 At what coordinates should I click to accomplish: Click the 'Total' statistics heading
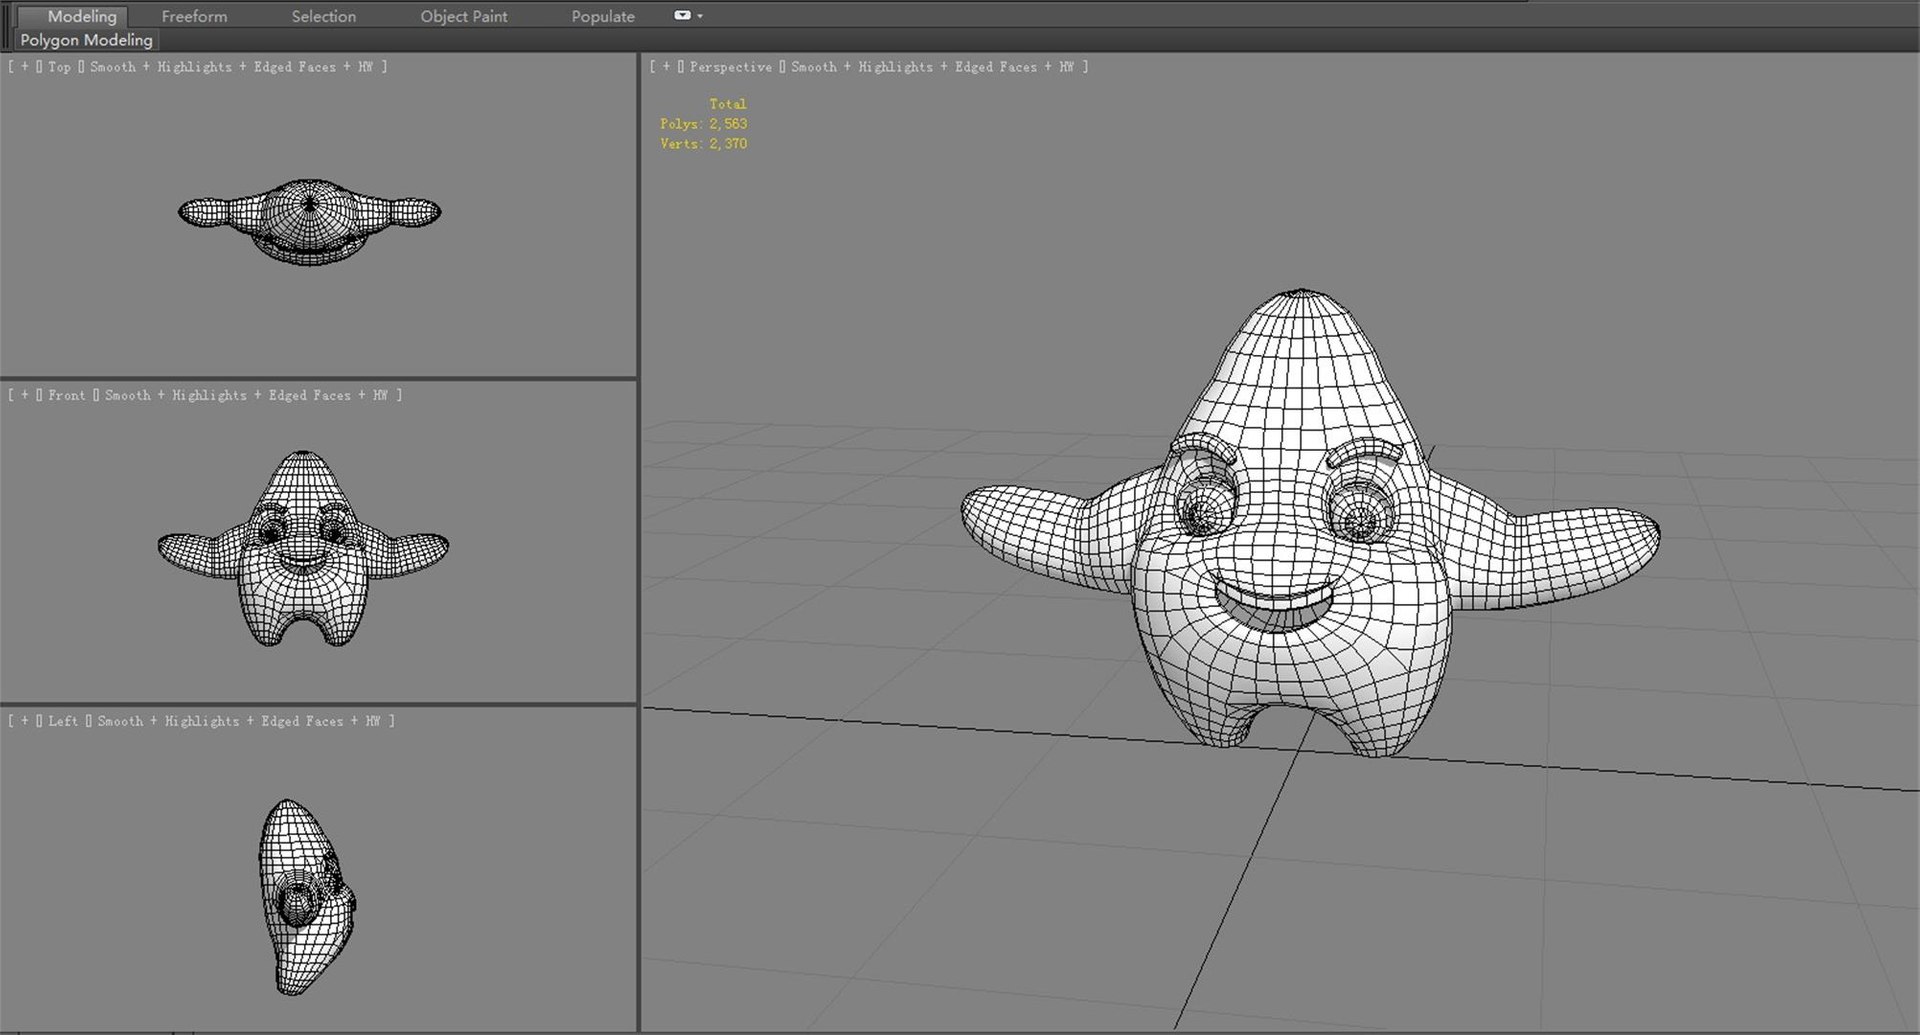click(727, 104)
